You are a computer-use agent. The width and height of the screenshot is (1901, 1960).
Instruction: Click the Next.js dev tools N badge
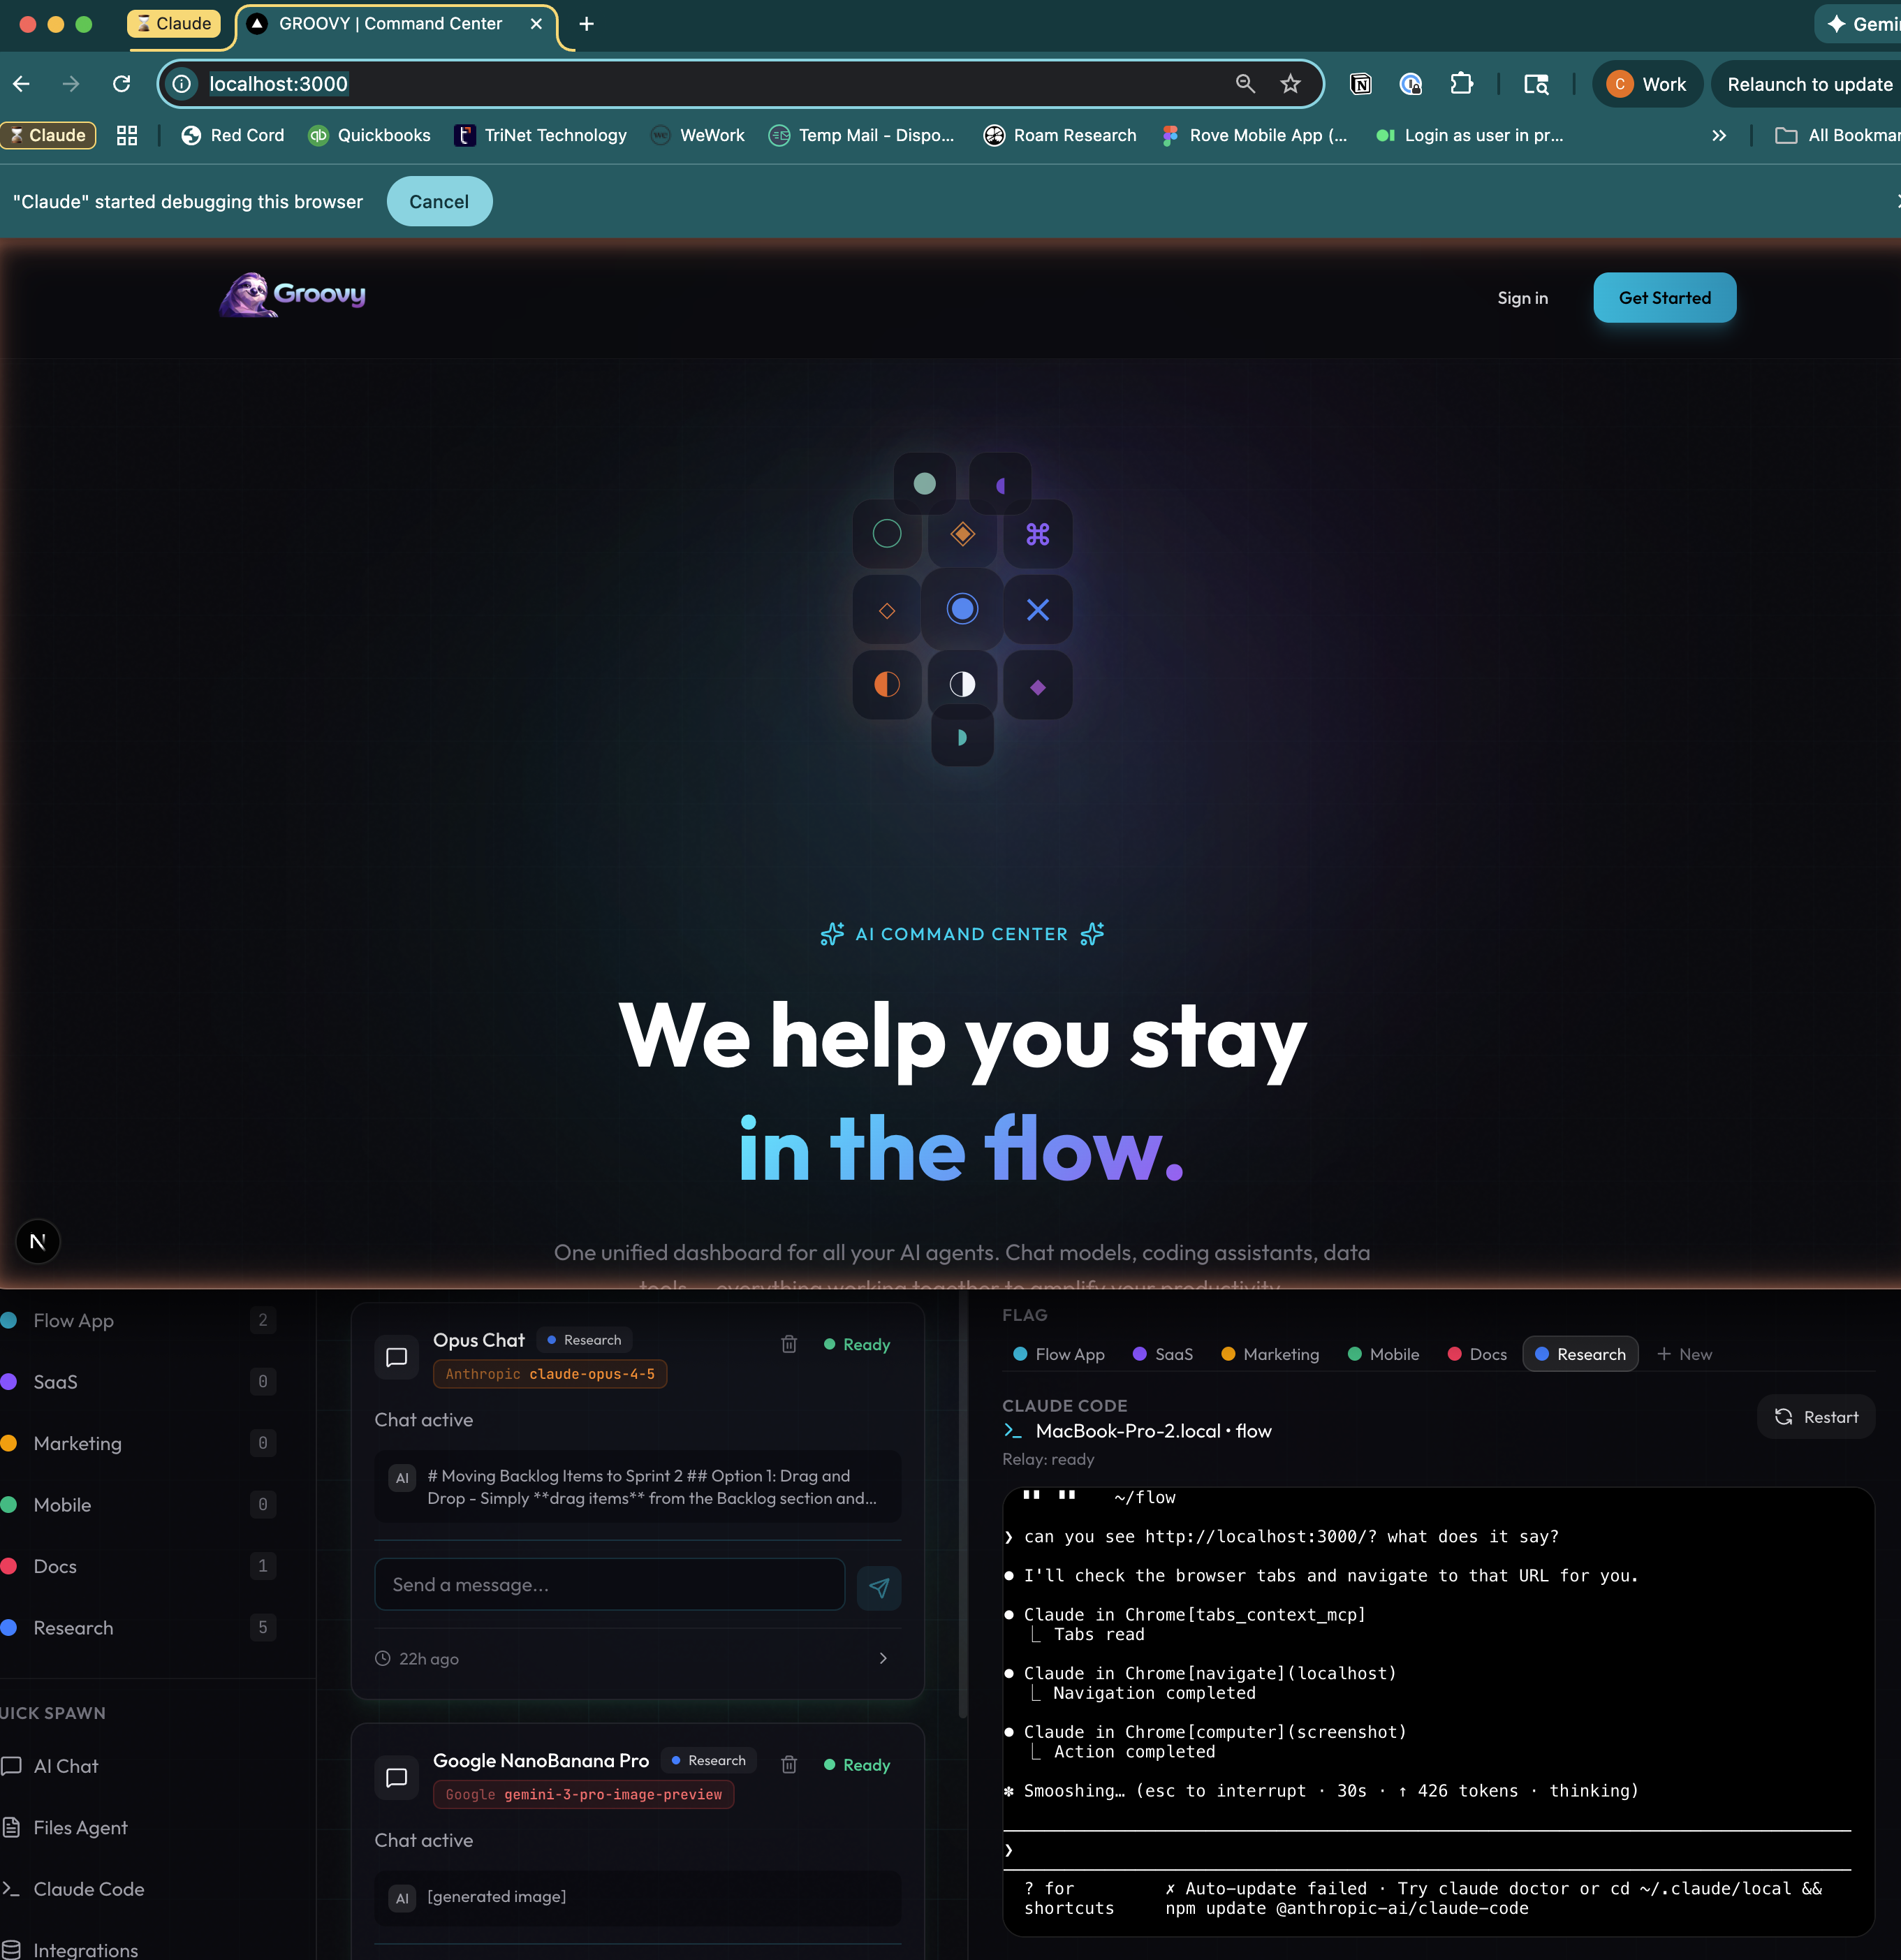coord(38,1242)
